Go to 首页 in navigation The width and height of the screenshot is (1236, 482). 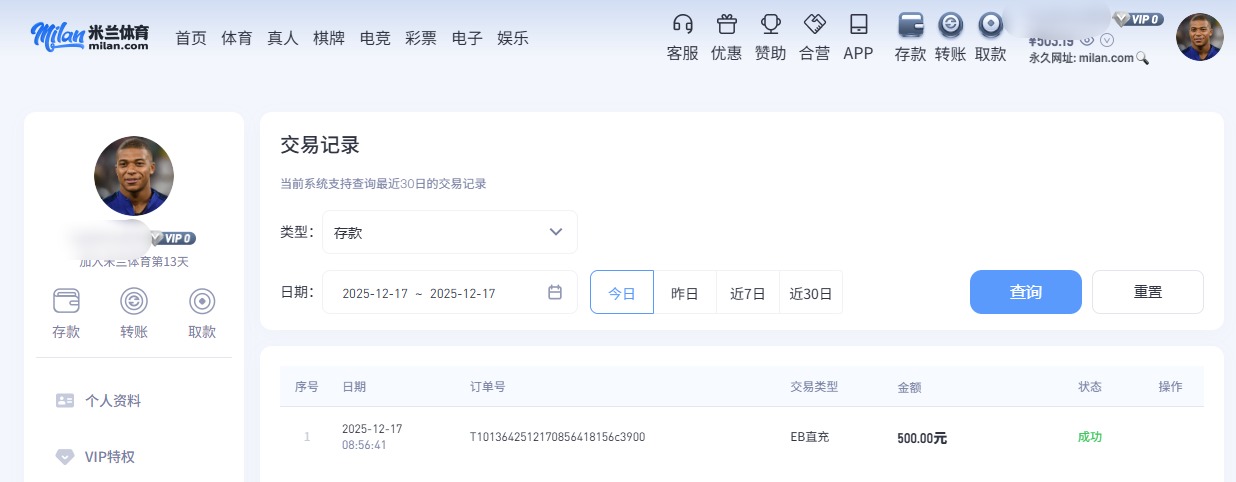coord(191,38)
